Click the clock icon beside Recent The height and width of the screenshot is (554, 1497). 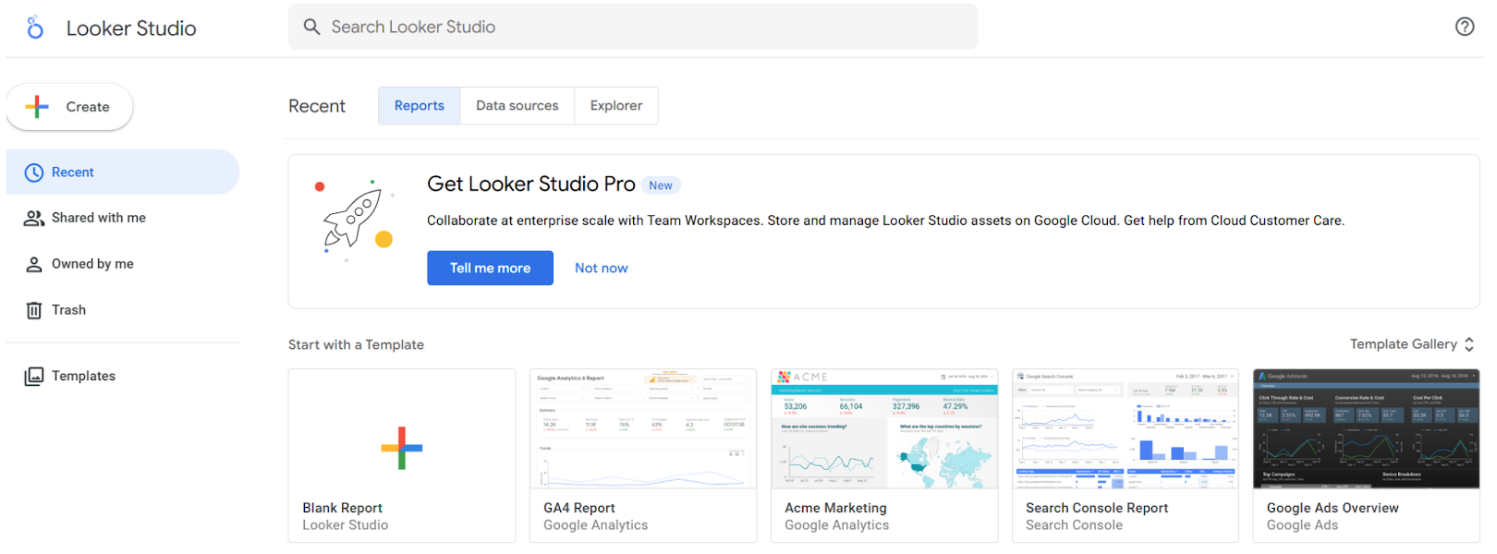[34, 172]
